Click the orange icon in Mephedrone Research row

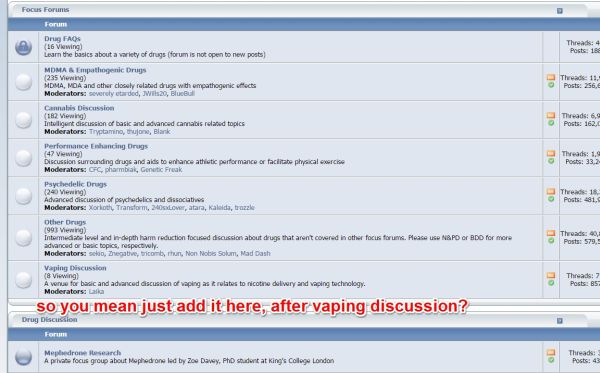click(x=551, y=352)
